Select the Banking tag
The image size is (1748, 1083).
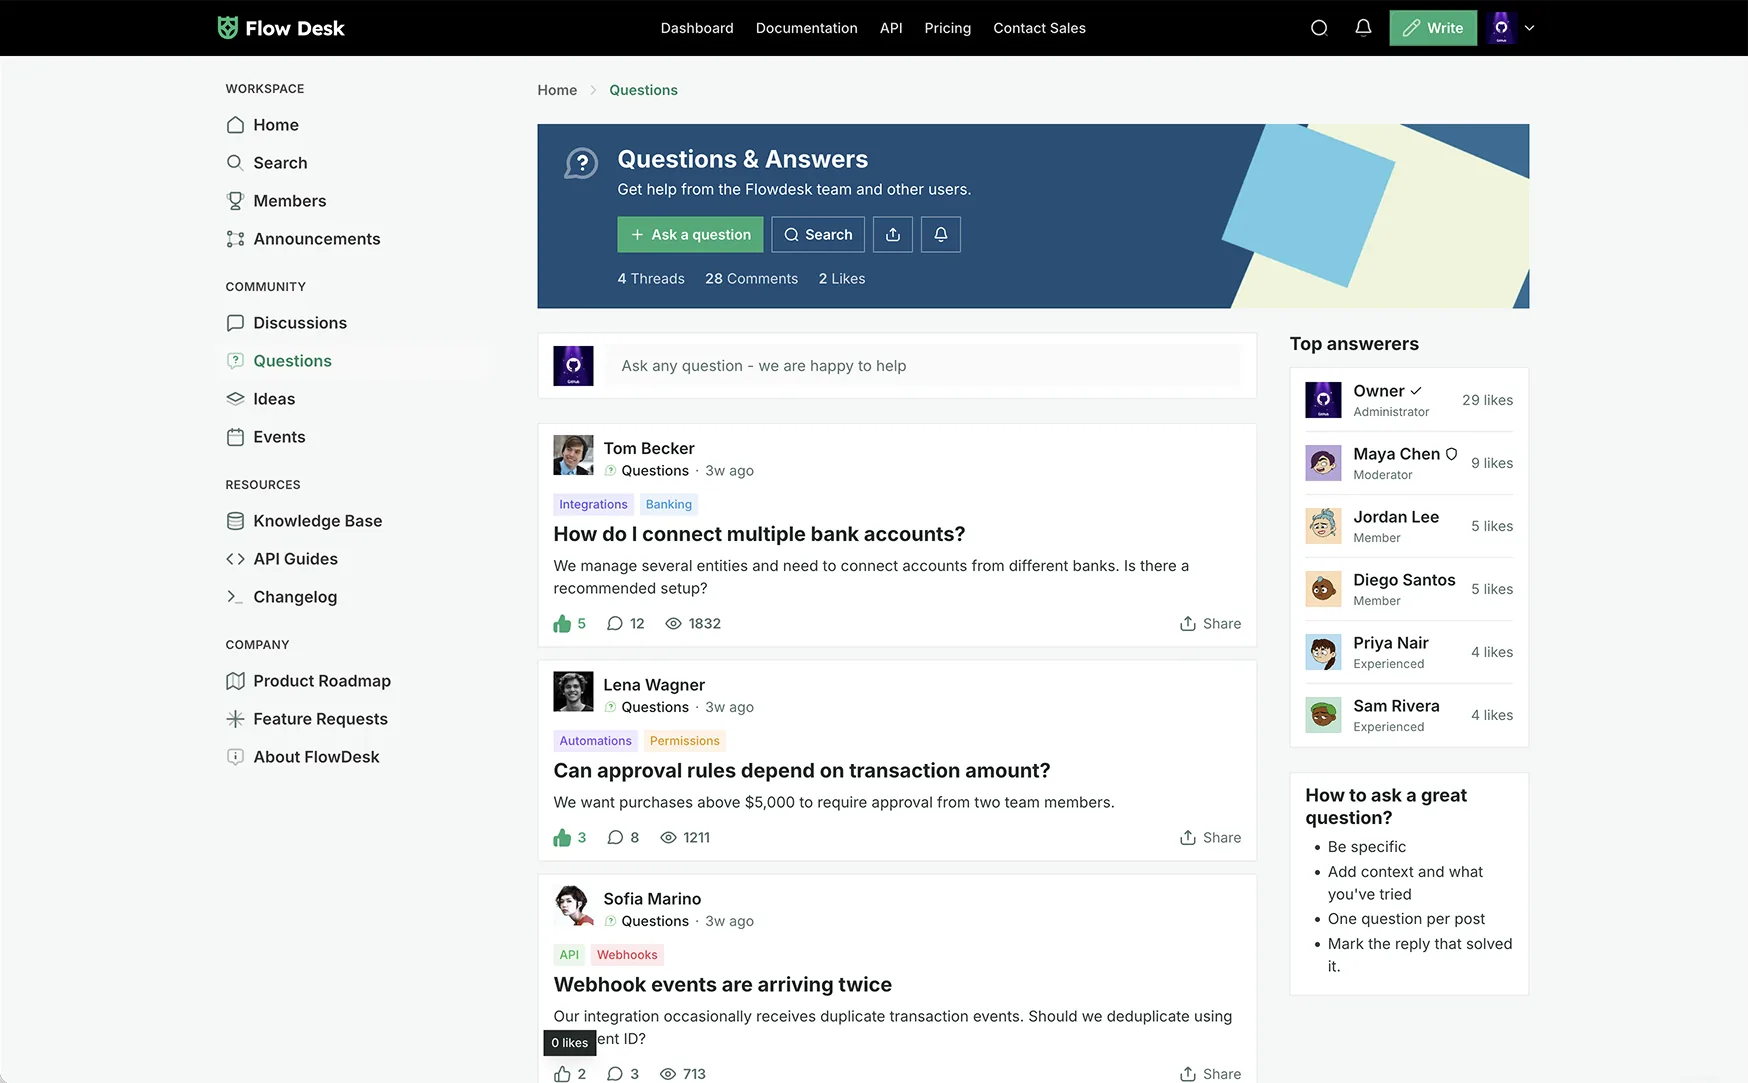669,505
